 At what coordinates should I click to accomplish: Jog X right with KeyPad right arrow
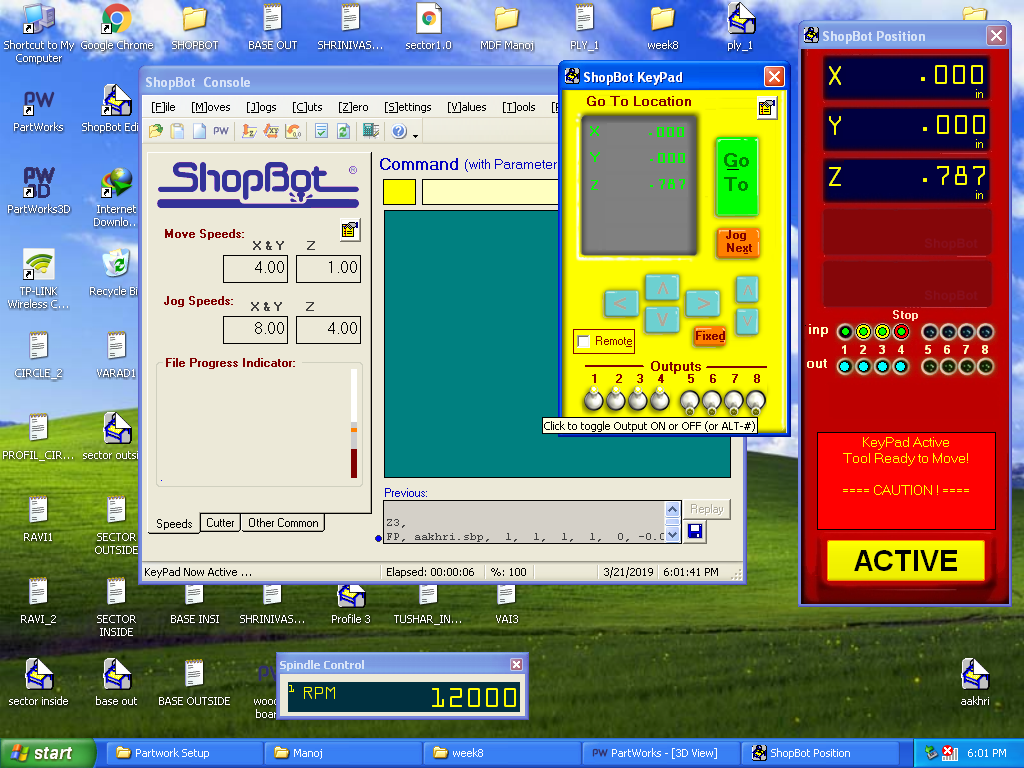click(703, 303)
